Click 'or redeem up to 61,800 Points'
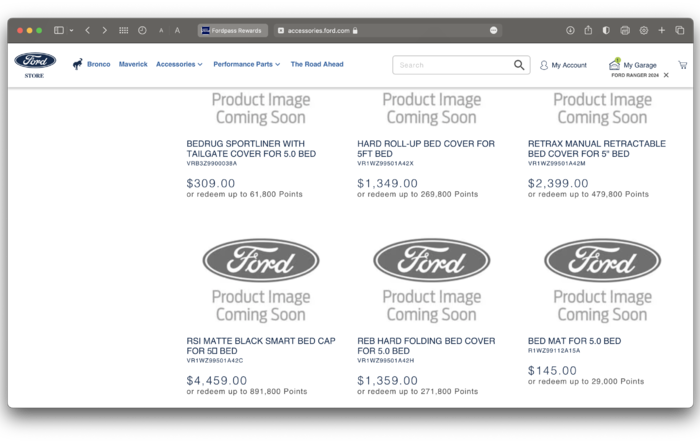Screen dimensions: 700x443 click(x=244, y=194)
